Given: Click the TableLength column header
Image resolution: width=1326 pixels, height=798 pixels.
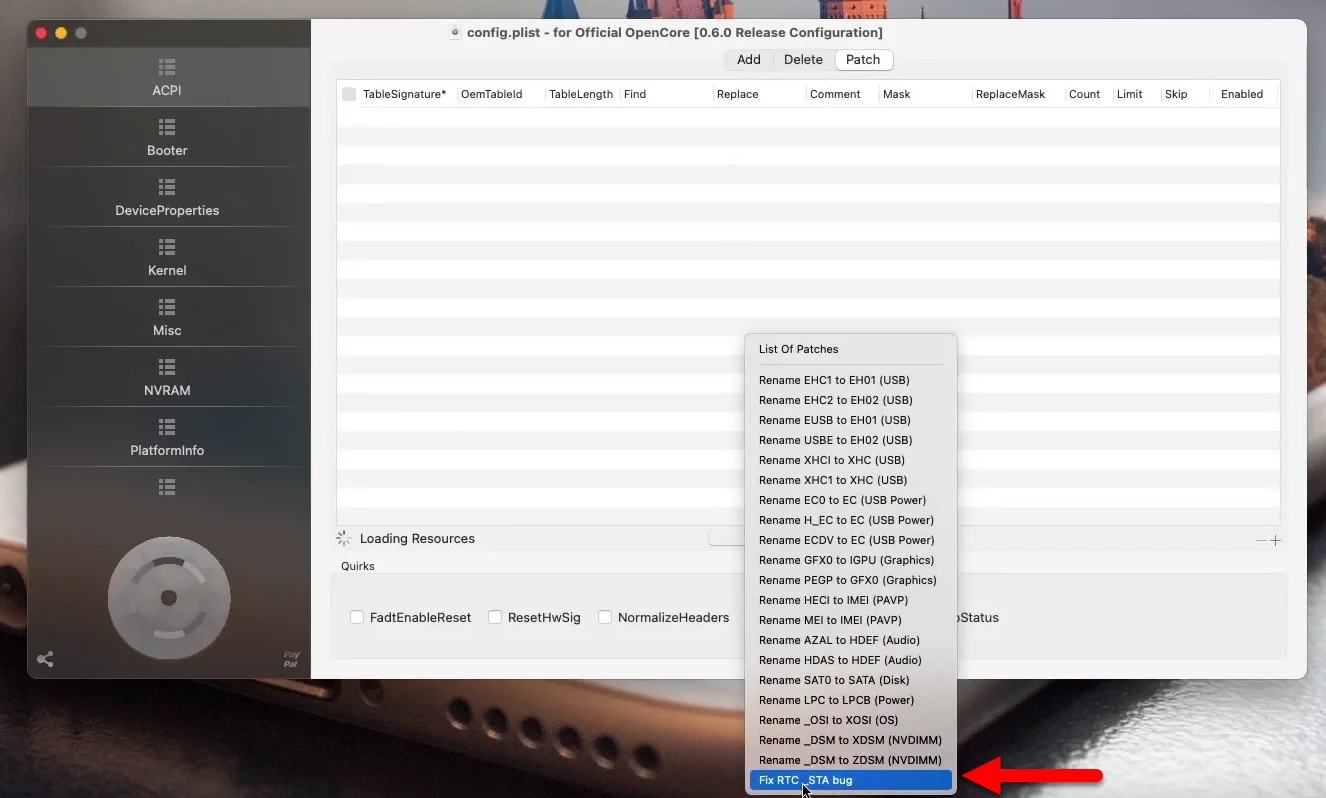Looking at the screenshot, I should click(x=581, y=94).
